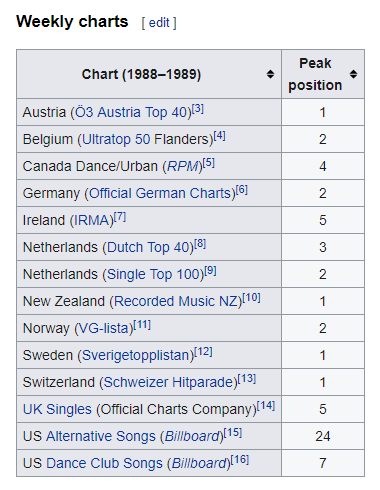Open UK Singles link
Viewport: 380px width, 490px height.
[57, 409]
